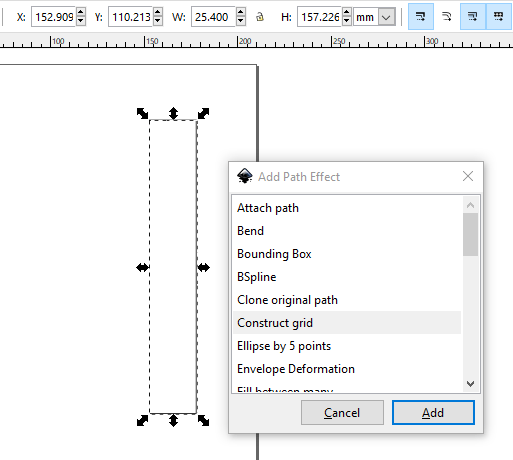Decrease the Y value with down arrow
Viewport: 513px width, 460px height.
coord(158,21)
